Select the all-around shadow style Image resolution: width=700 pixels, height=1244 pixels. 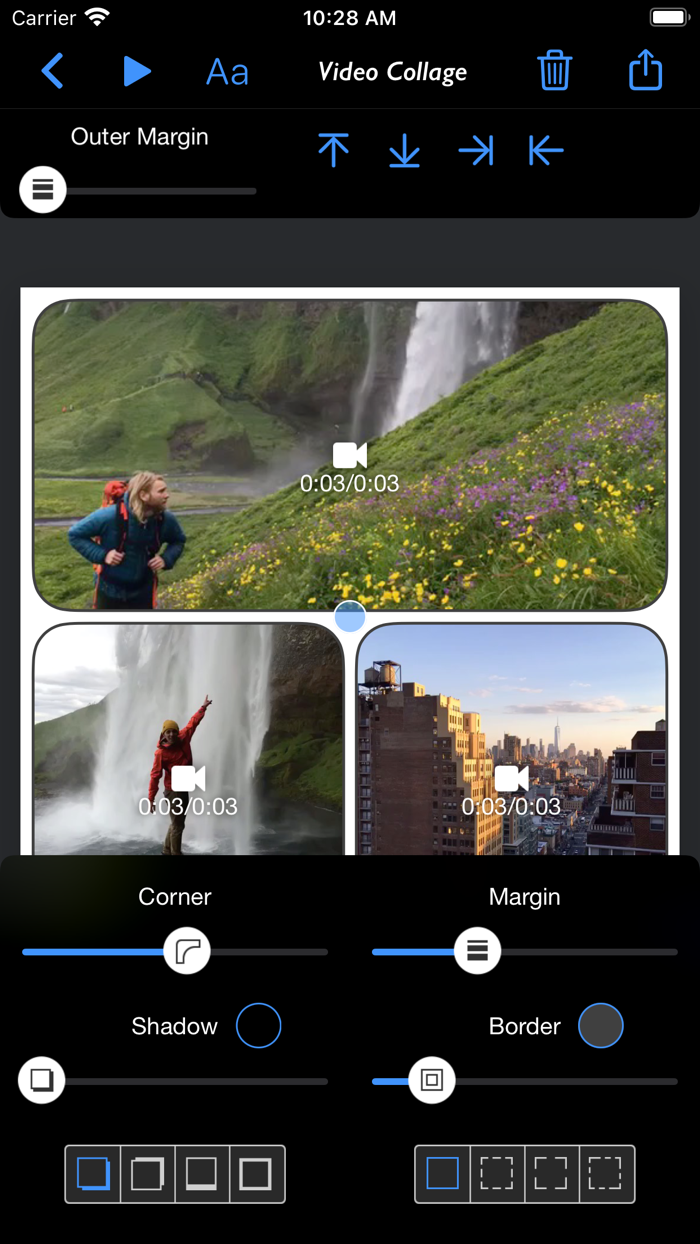pos(257,1174)
